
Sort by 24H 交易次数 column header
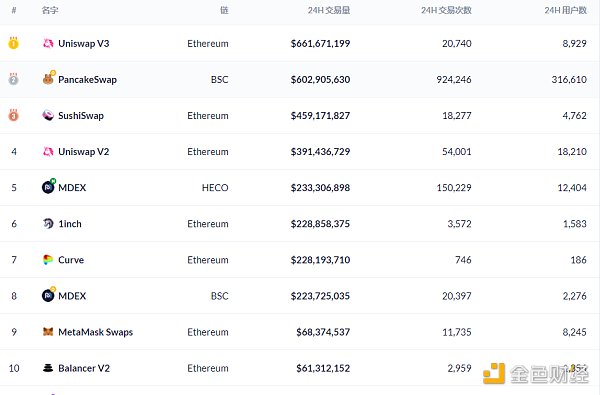click(446, 10)
